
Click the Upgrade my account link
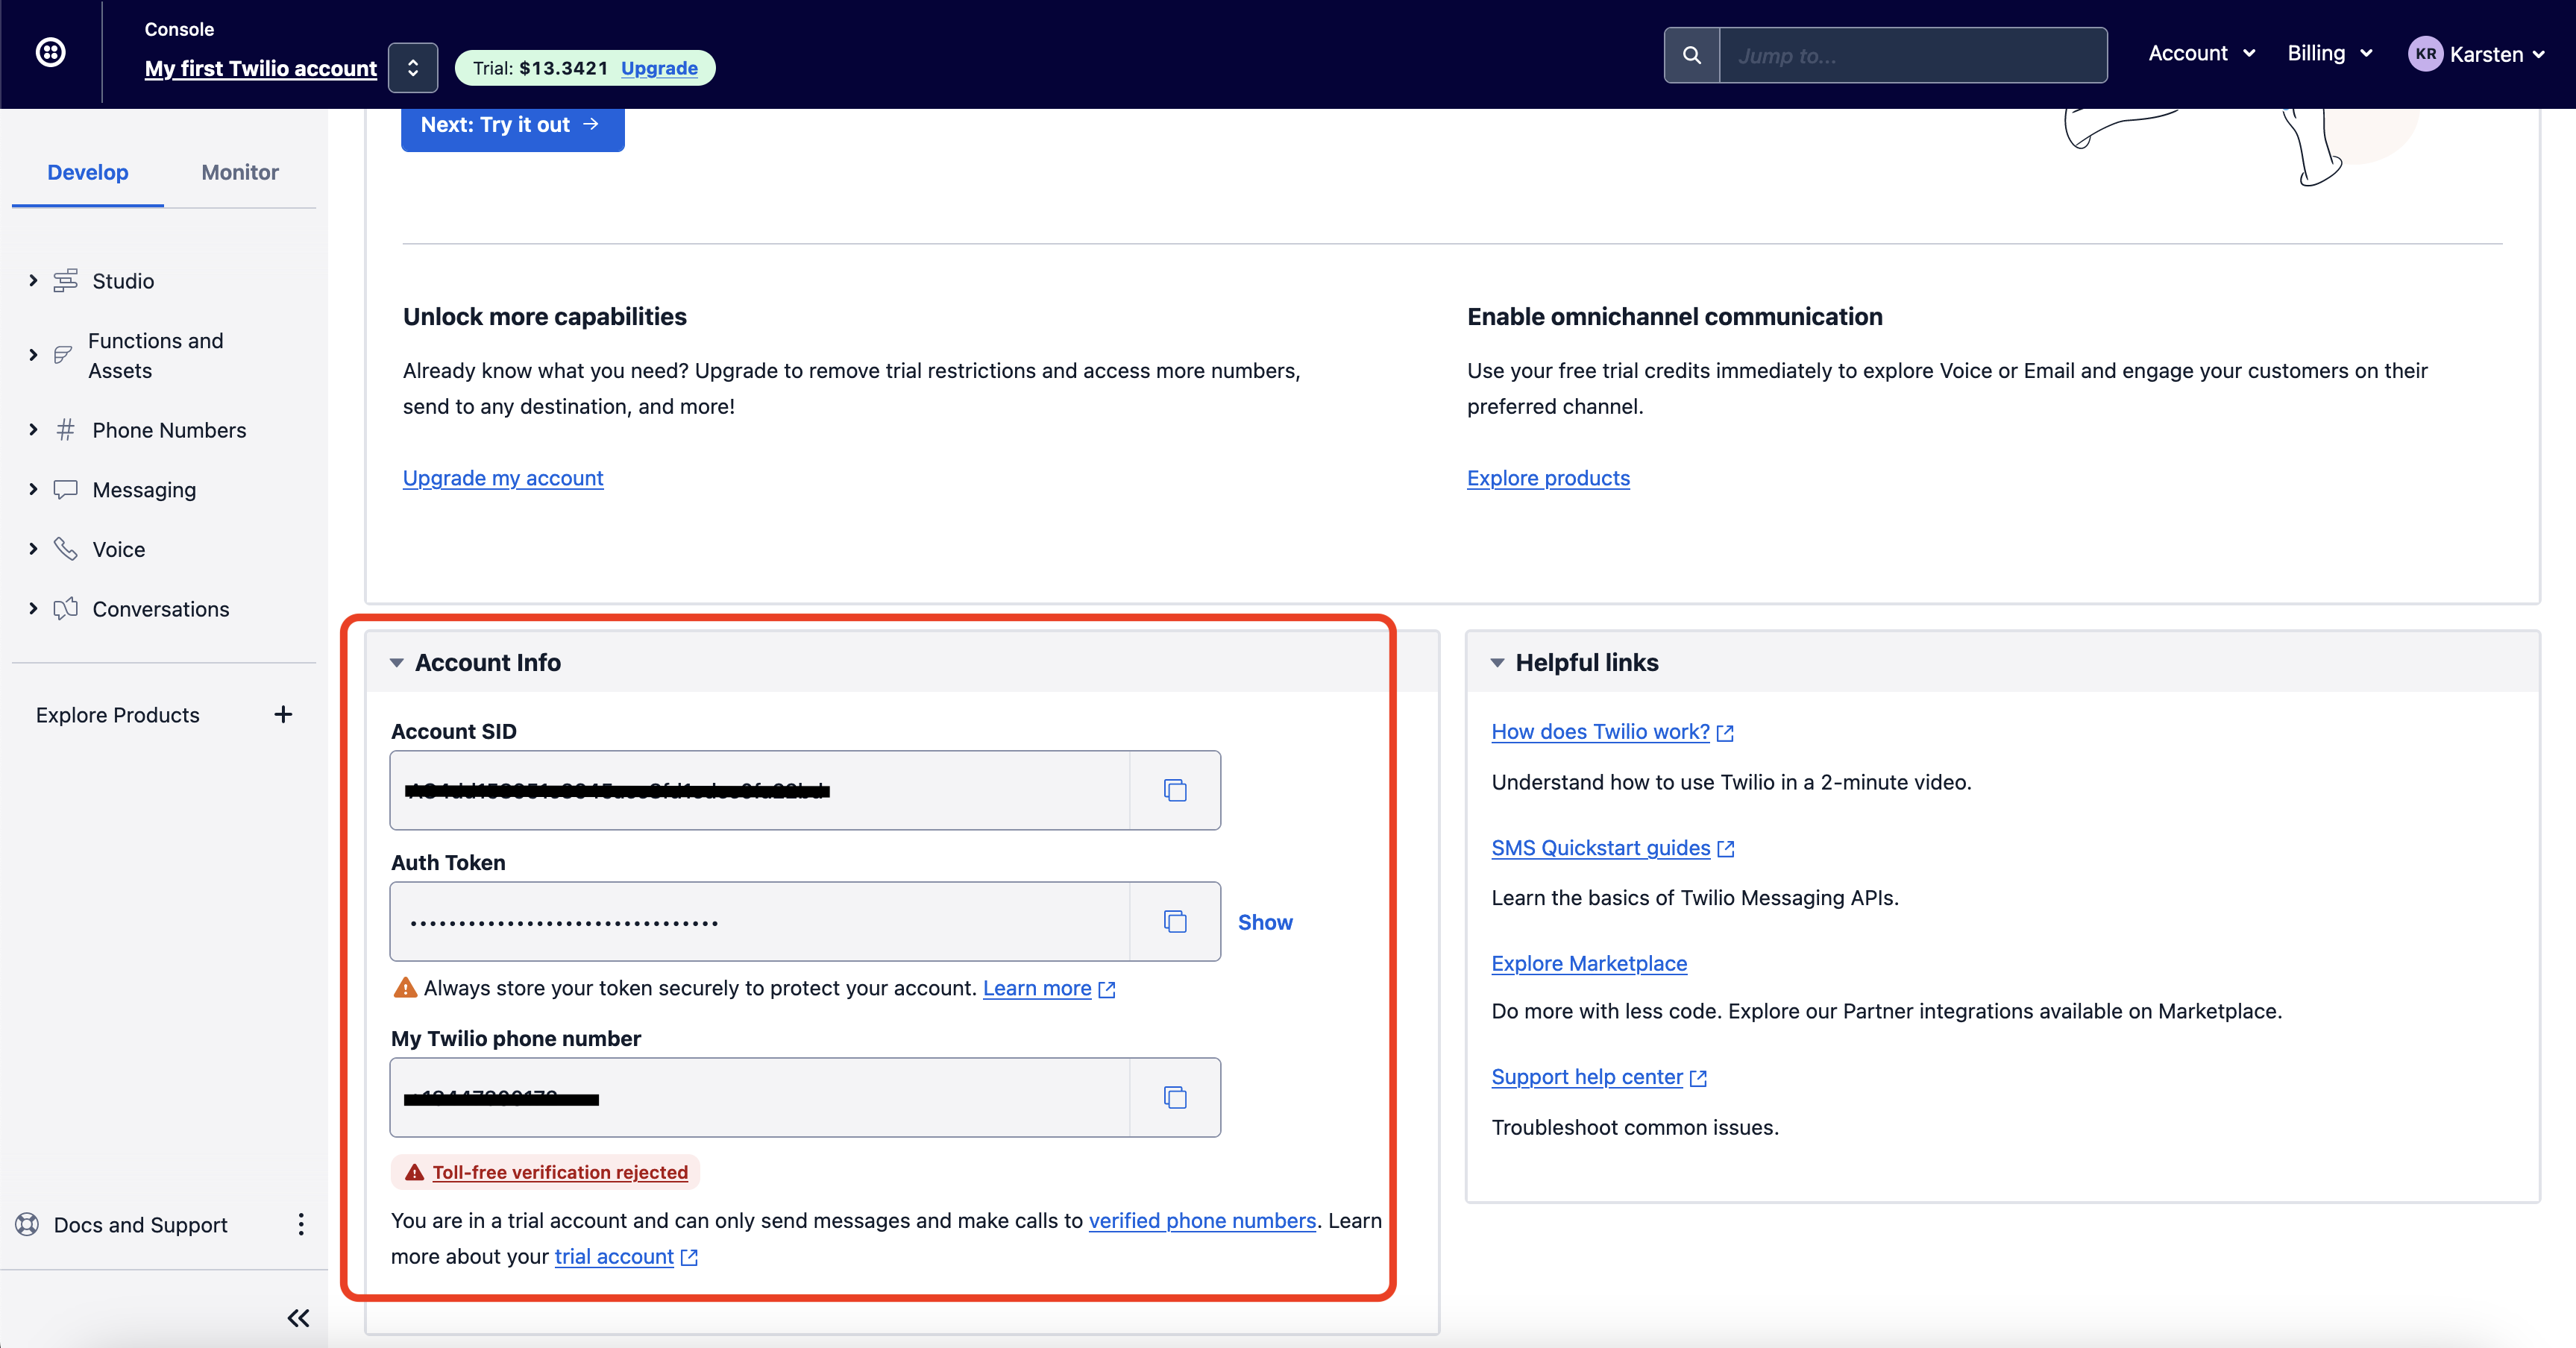coord(503,476)
